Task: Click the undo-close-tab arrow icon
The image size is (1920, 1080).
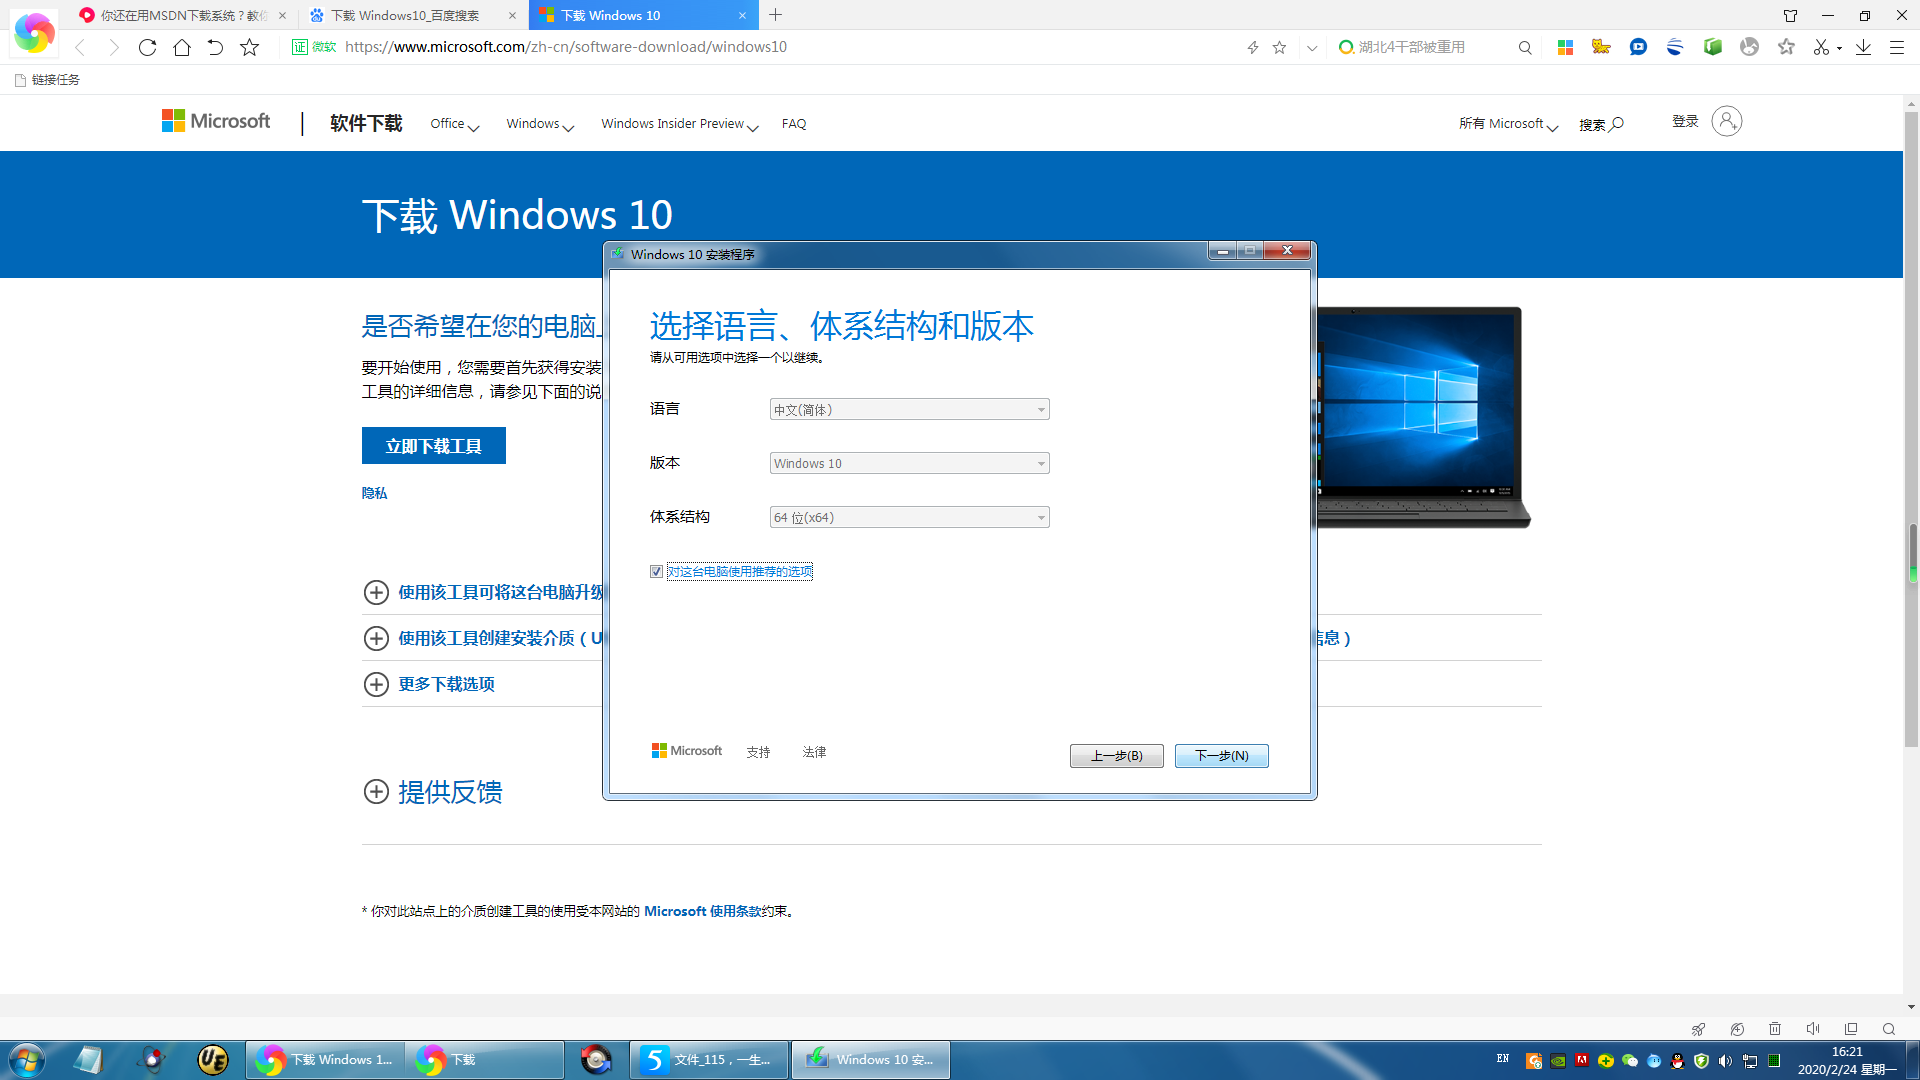Action: pos(215,47)
